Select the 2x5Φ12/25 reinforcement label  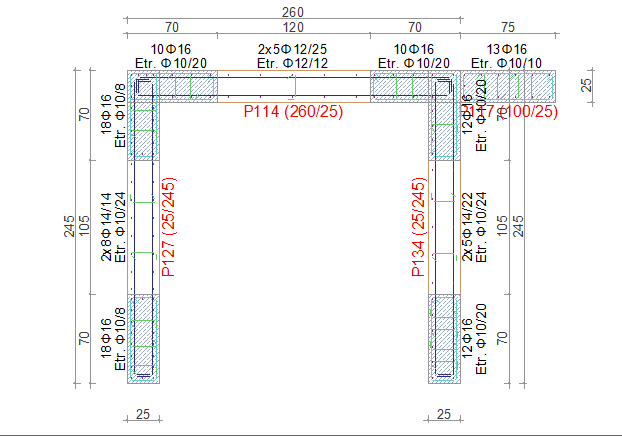pos(293,49)
